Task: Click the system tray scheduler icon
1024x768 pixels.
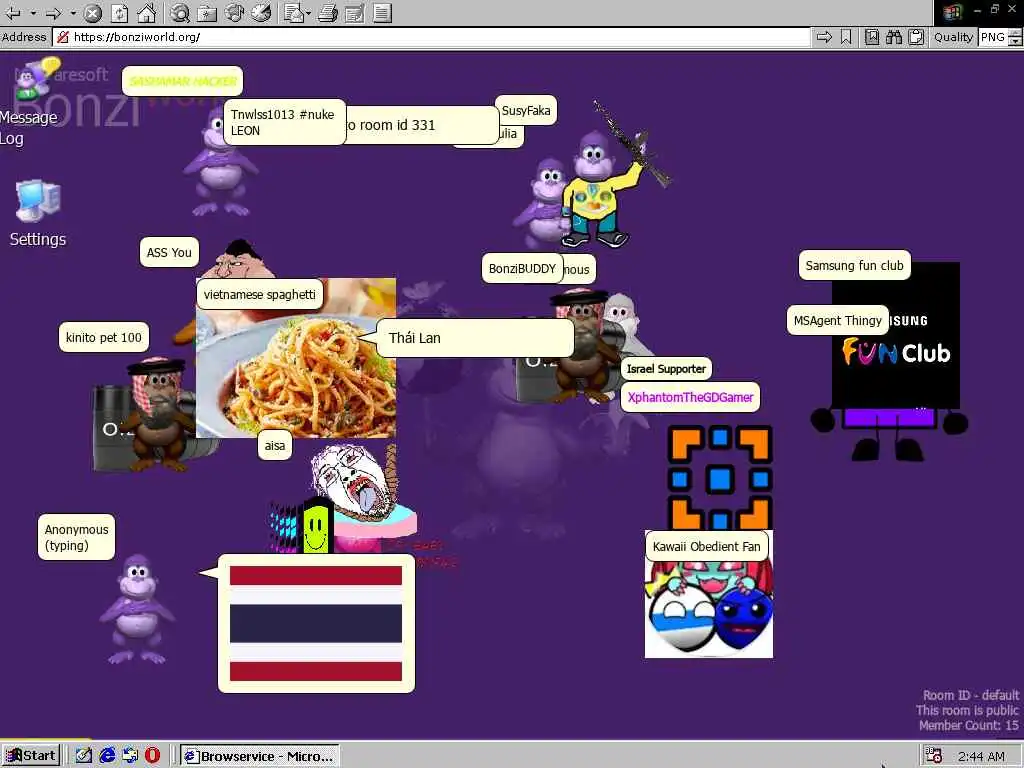Action: pos(934,756)
